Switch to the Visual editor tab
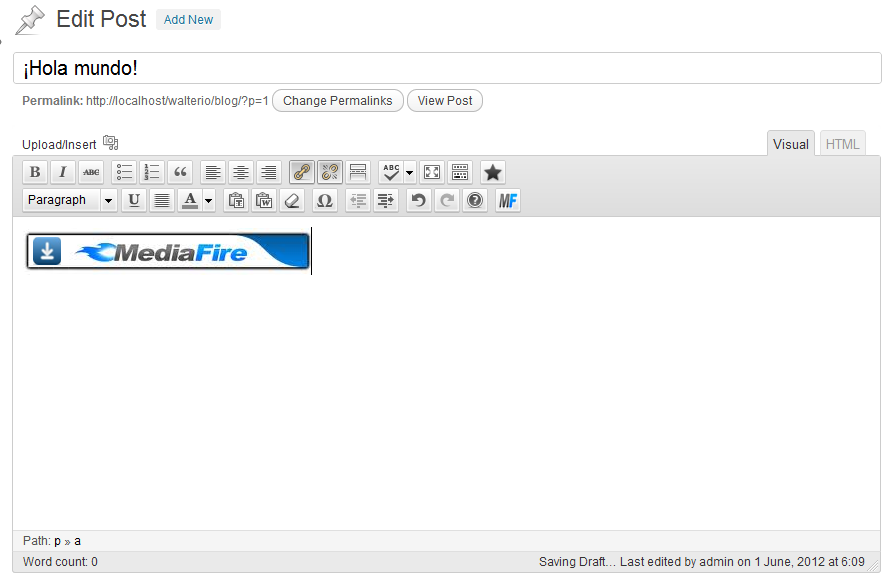 (x=791, y=144)
